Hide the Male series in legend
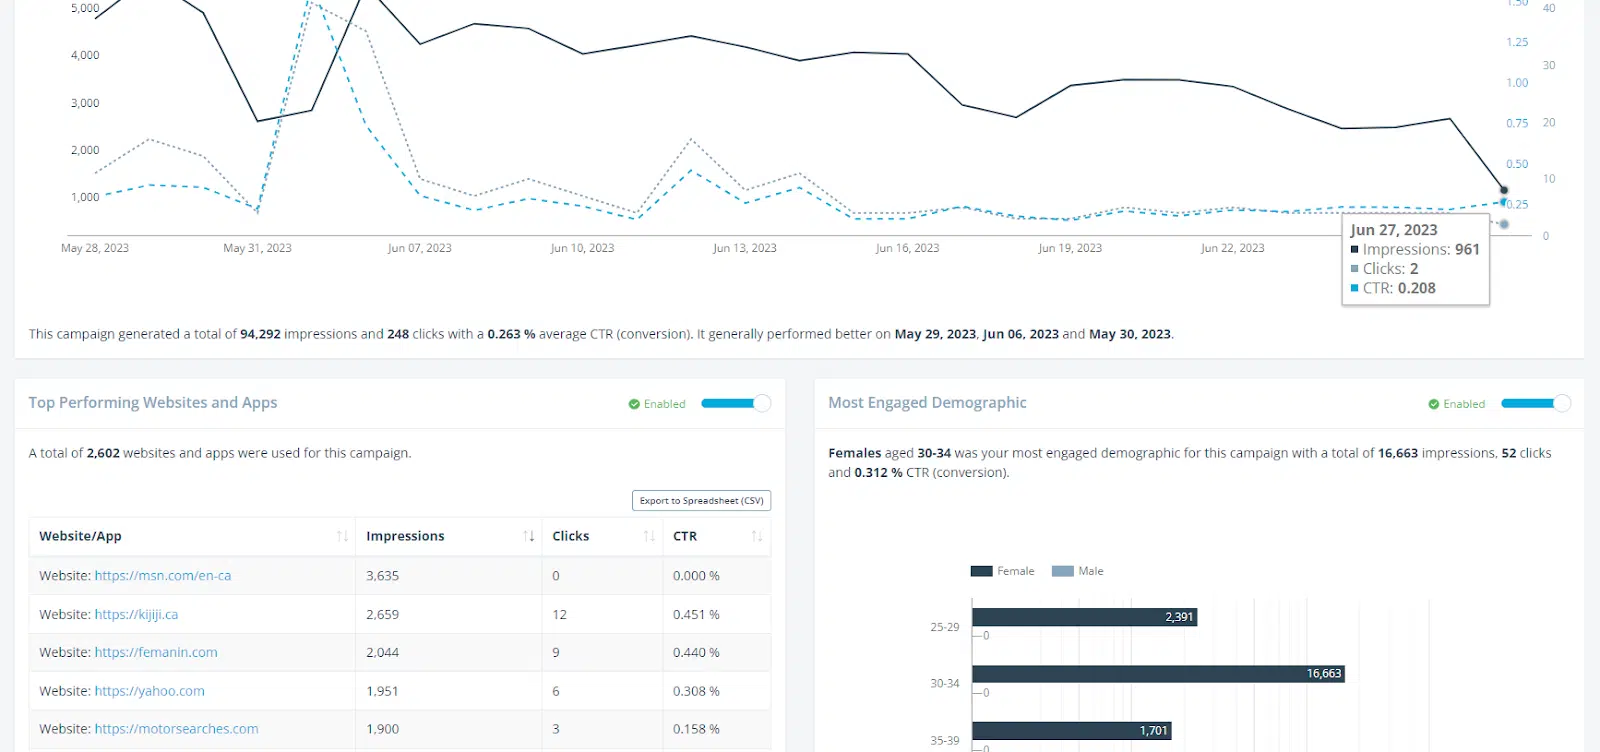This screenshot has width=1600, height=752. [x=1077, y=571]
